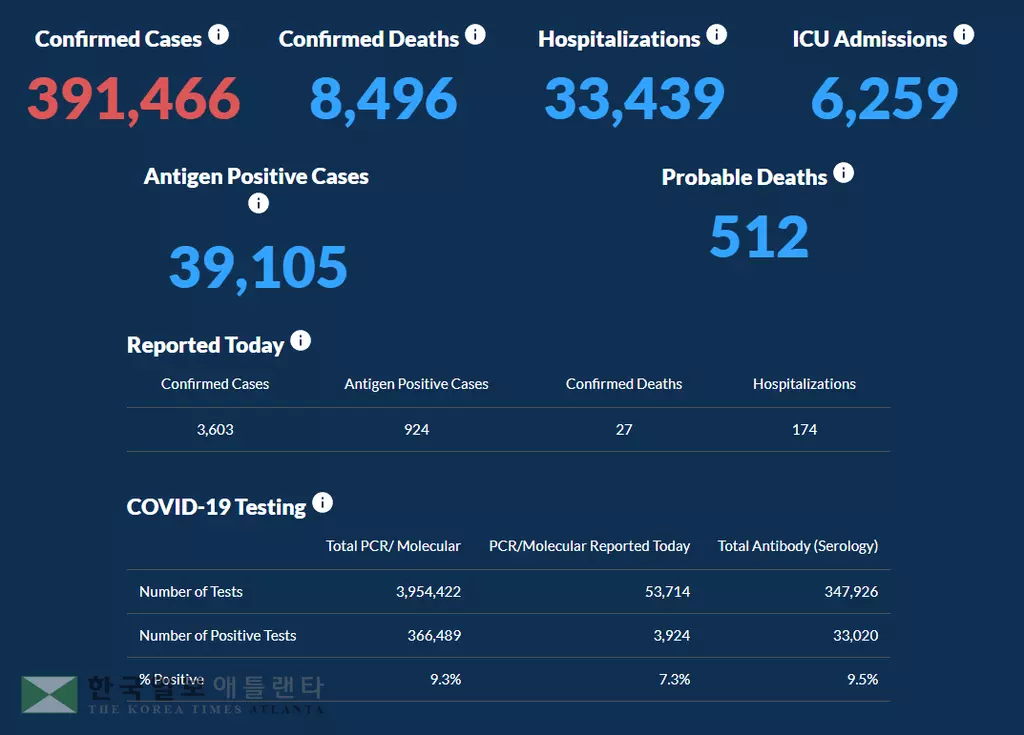1024x735 pixels.
Task: Click the Number of Positive Tests row label
Action: [217, 635]
